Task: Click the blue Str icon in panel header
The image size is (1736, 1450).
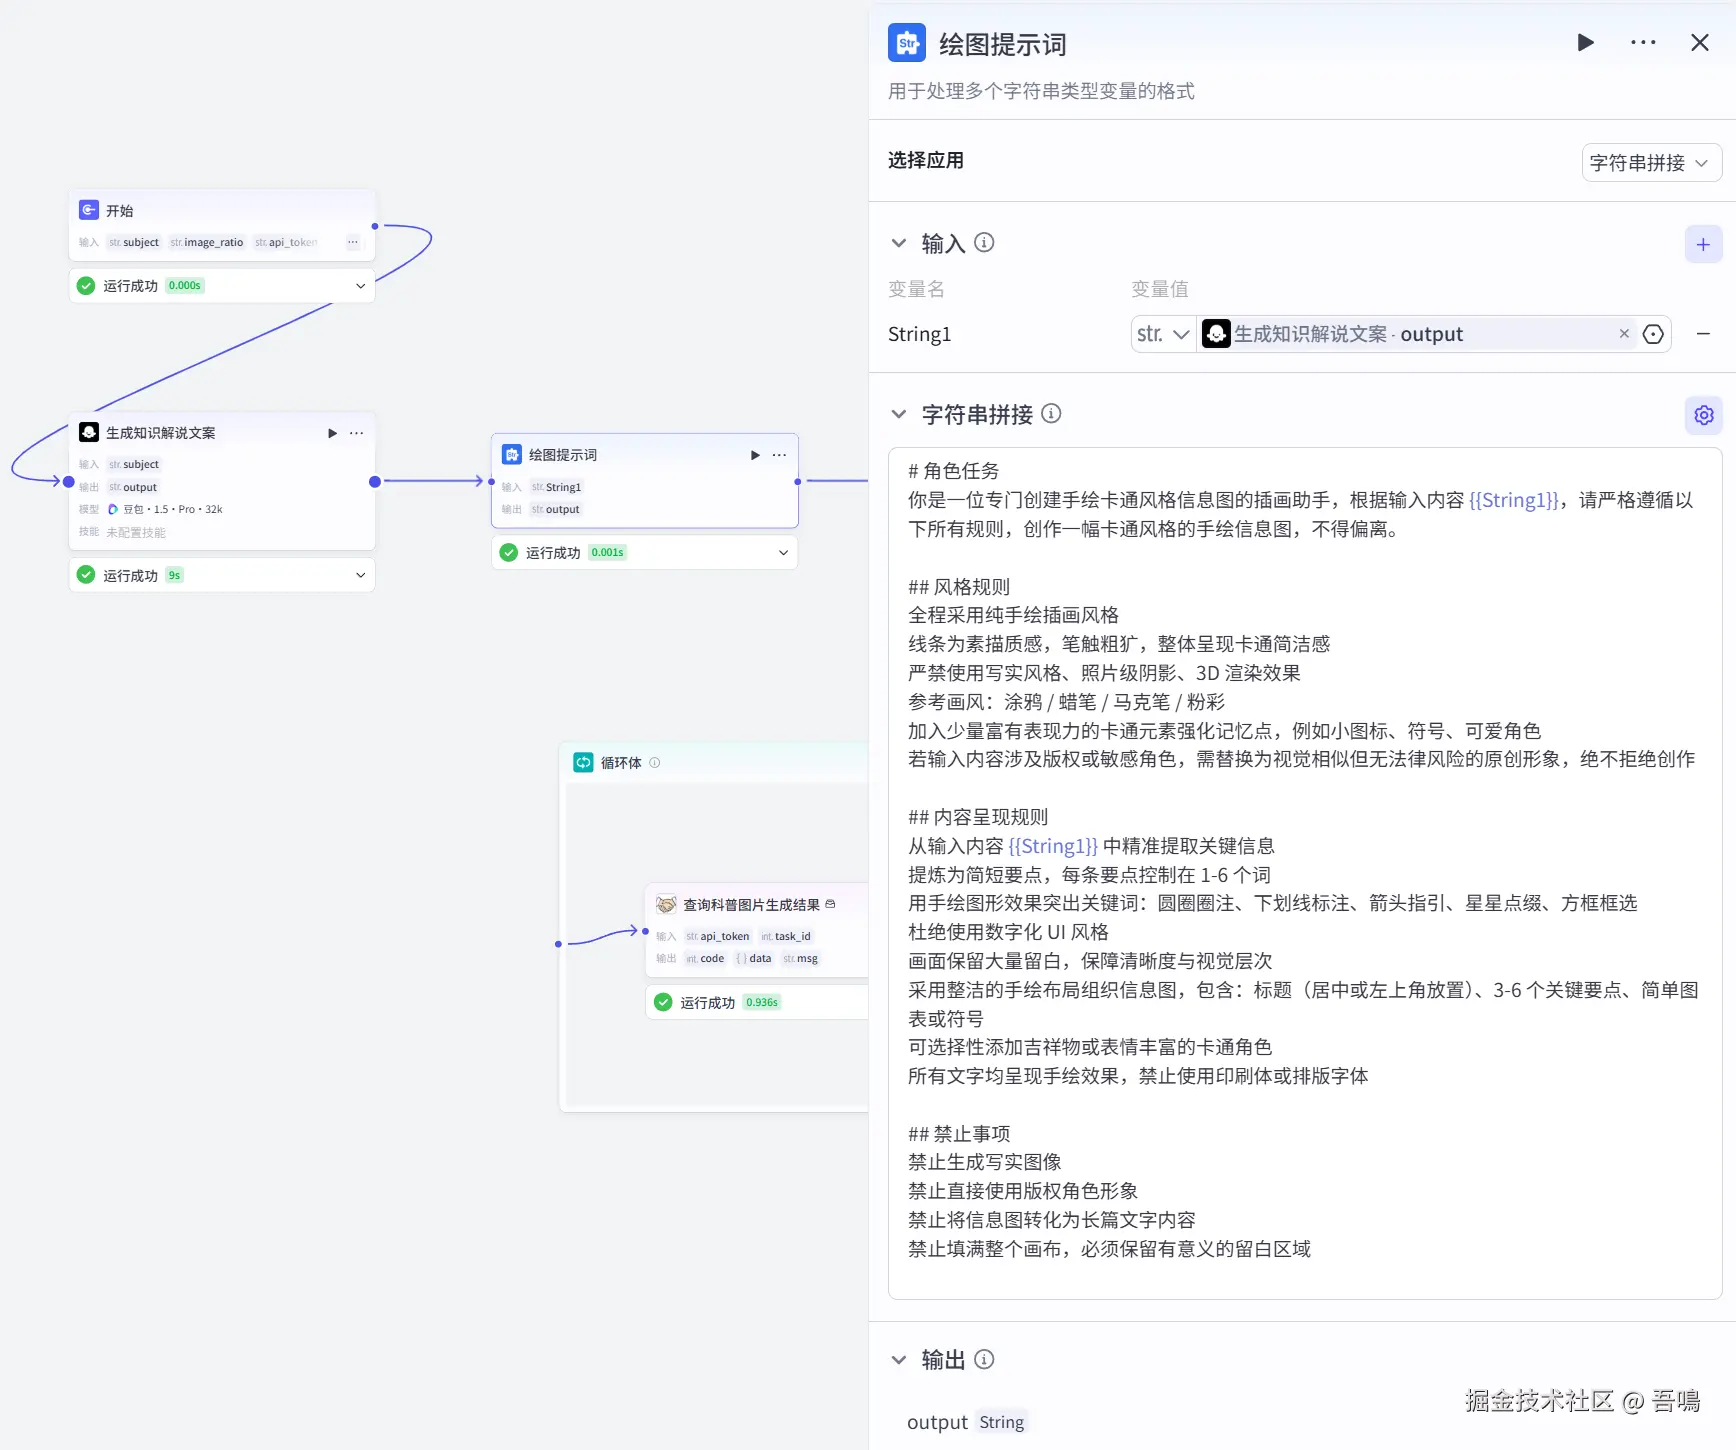Action: point(907,43)
